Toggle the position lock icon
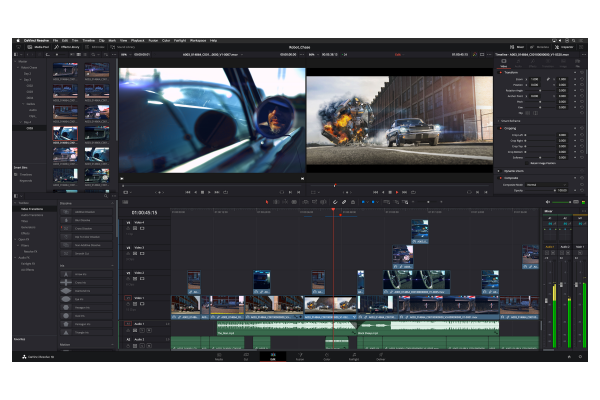Image resolution: width=600 pixels, height=400 pixels. pos(353,202)
